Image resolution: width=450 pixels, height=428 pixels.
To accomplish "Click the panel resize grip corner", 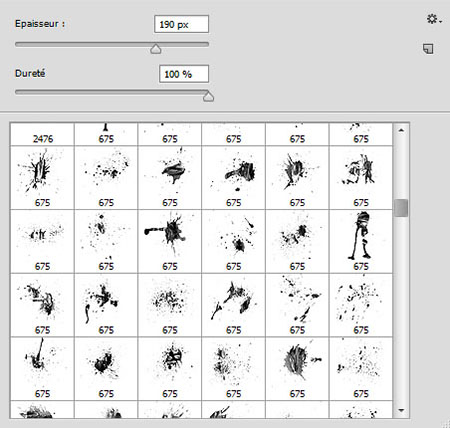I will point(445,423).
